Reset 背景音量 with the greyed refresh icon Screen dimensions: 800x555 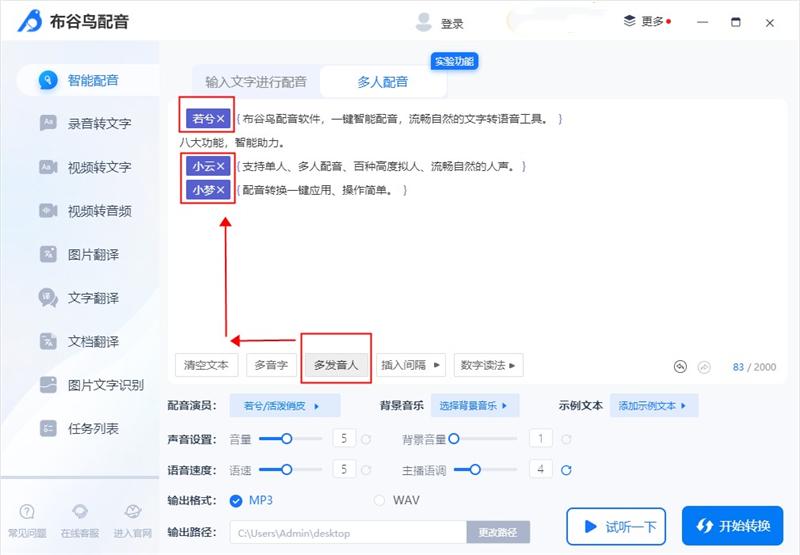coord(566,439)
